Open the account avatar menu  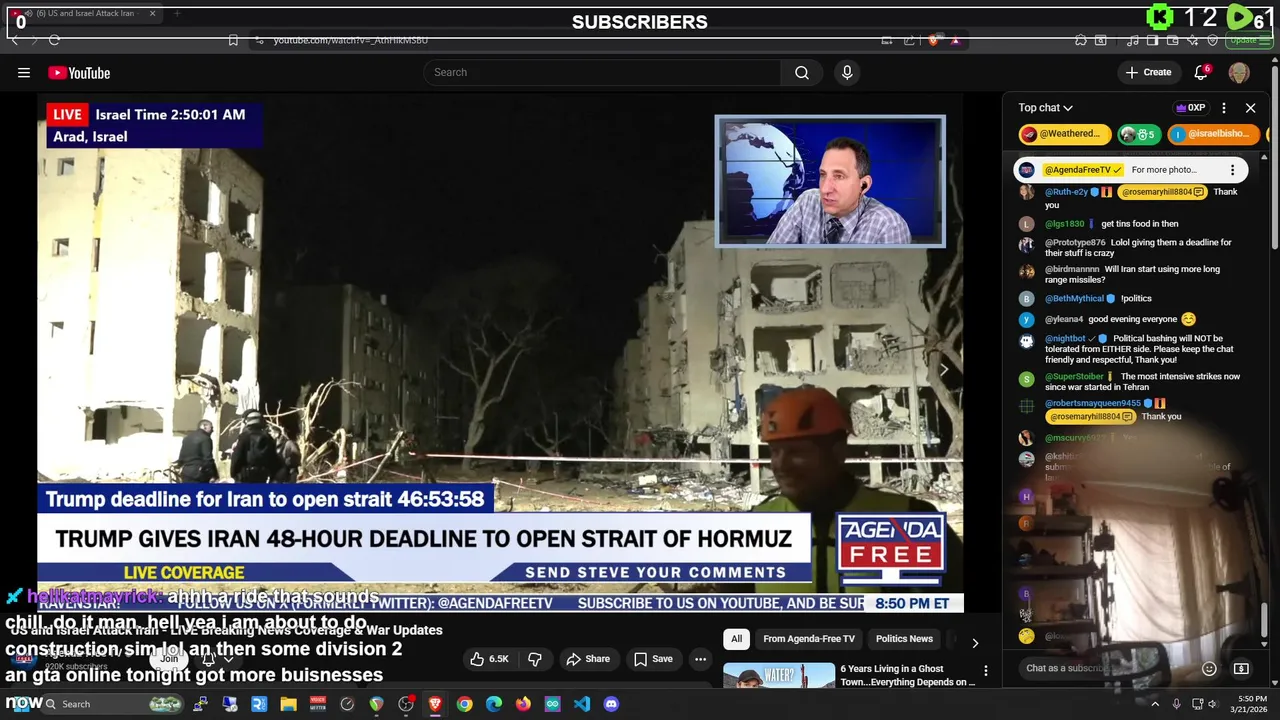tap(1239, 72)
